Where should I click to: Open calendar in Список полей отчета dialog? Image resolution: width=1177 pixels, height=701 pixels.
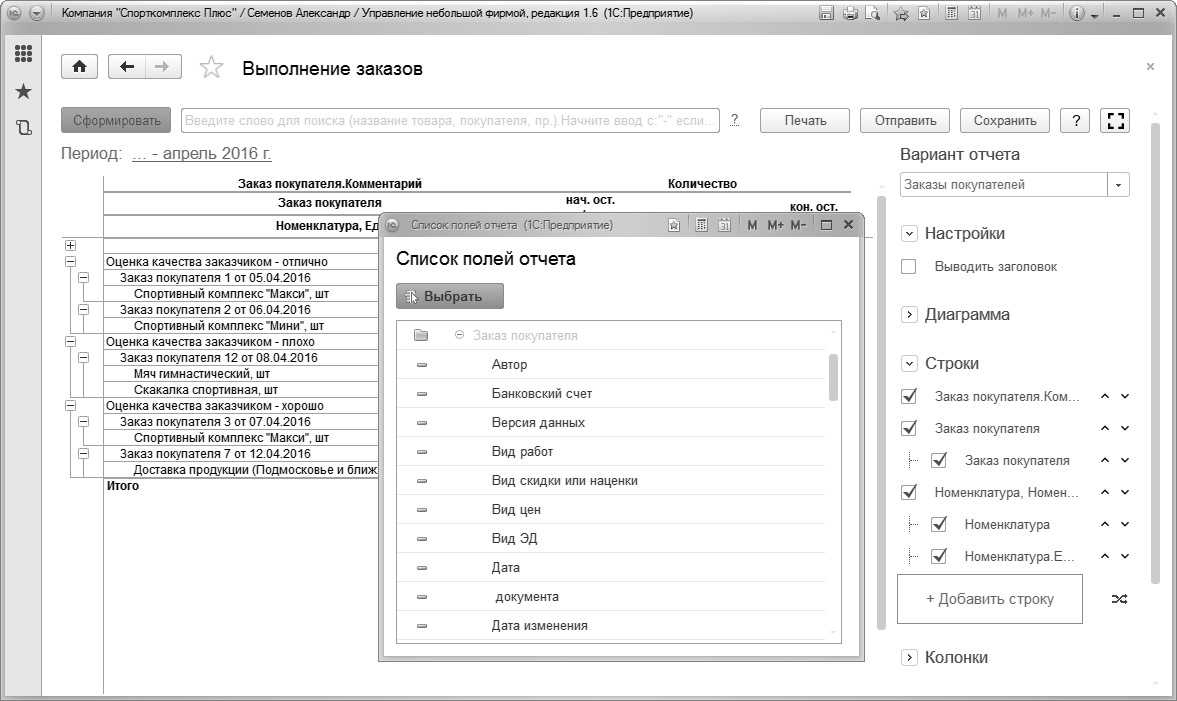(724, 225)
